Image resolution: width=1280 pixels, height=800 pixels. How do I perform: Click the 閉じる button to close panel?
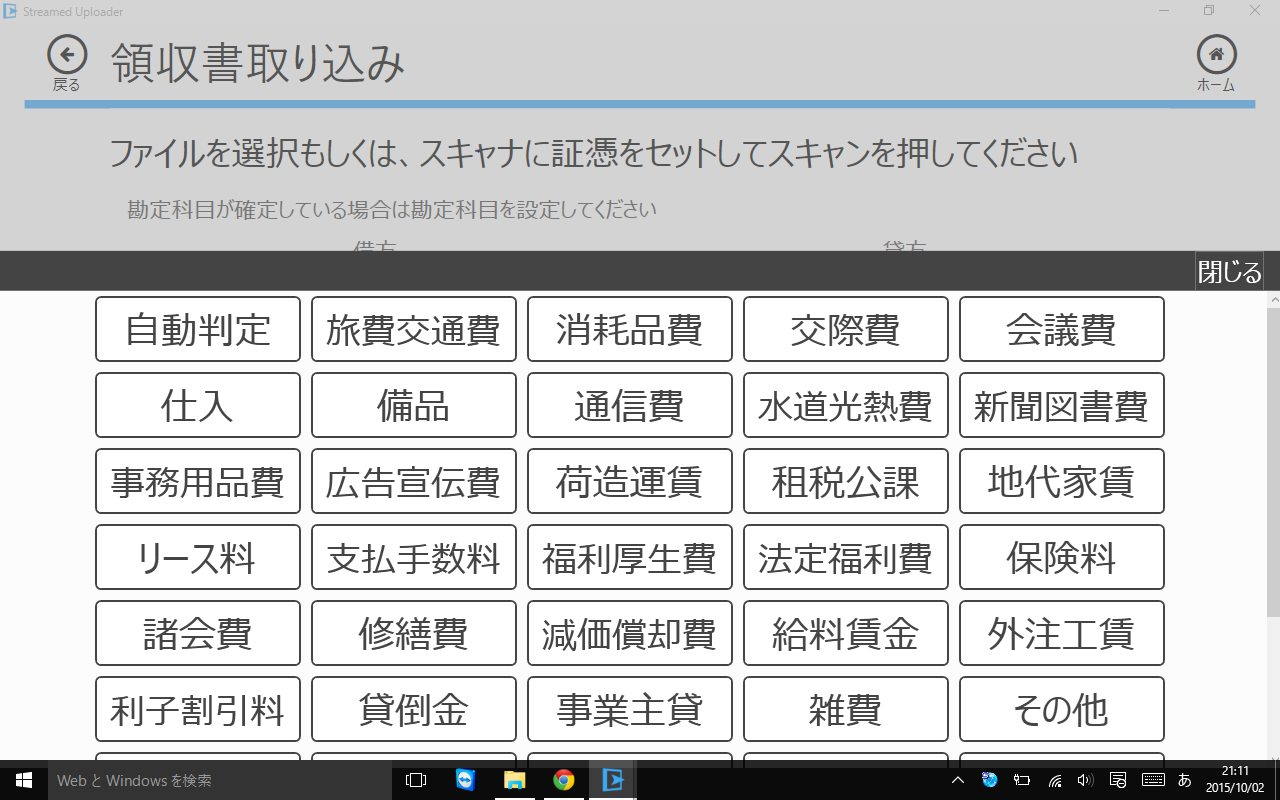tap(1228, 271)
